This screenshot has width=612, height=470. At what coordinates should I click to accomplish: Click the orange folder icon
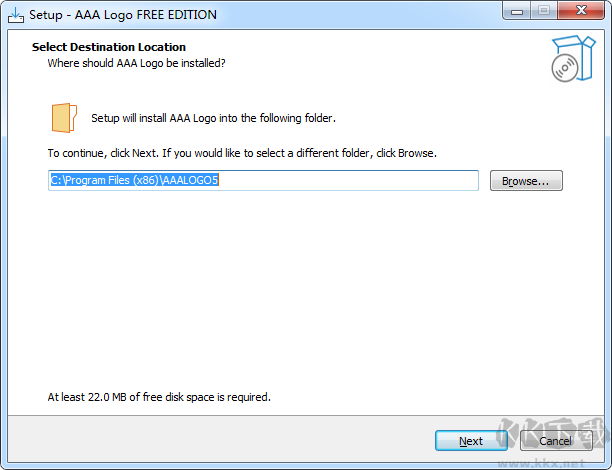point(63,116)
